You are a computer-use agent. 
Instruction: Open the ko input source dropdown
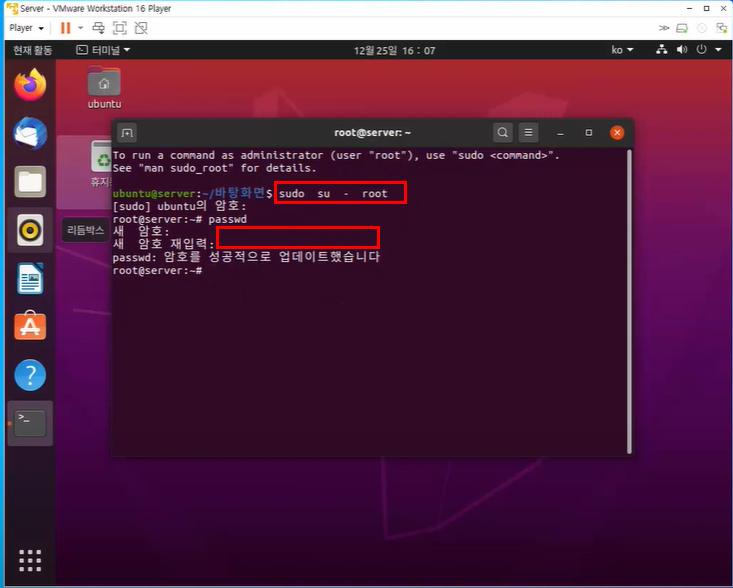pyautogui.click(x=622, y=50)
